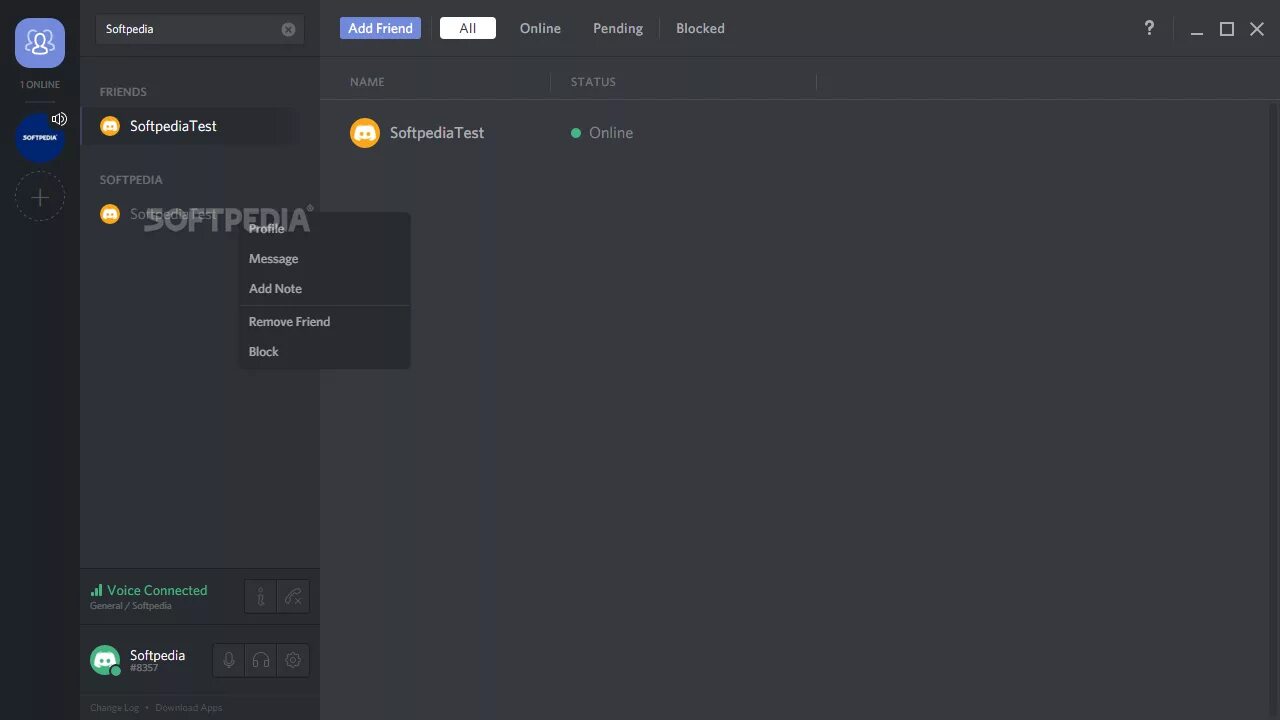Mute the microphone
The height and width of the screenshot is (720, 1280).
pos(228,660)
